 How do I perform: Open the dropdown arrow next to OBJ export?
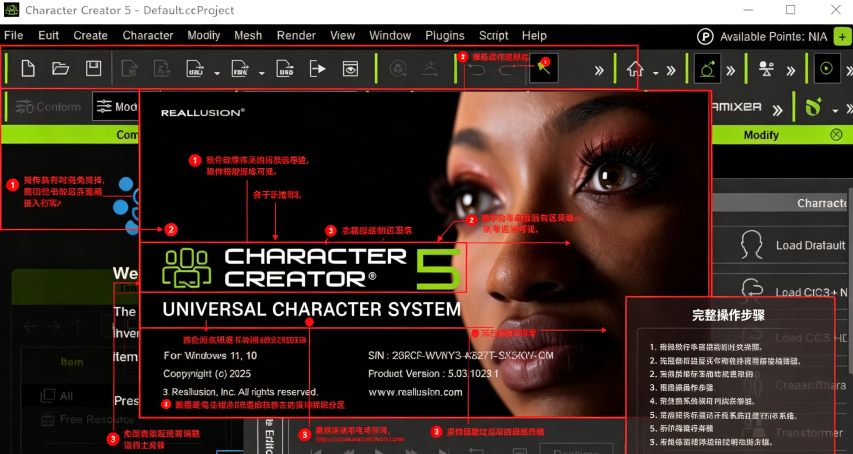(217, 73)
